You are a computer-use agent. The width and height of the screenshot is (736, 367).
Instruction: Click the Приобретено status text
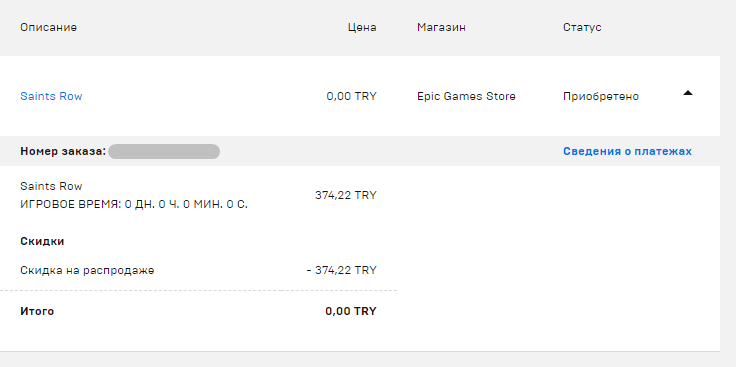[x=601, y=96]
